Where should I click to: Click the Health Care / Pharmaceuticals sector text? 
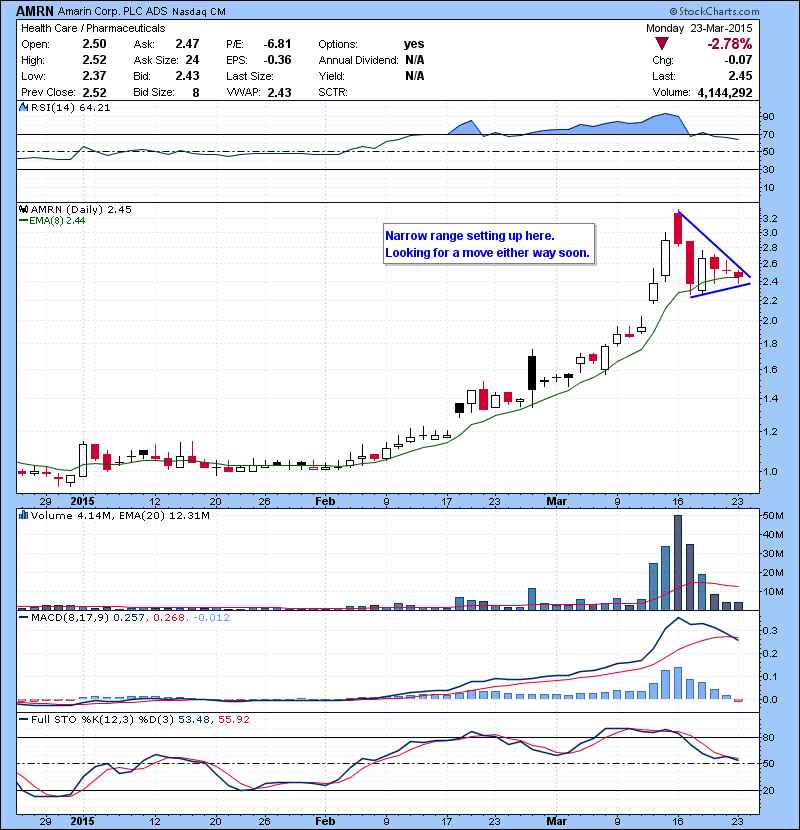click(93, 28)
